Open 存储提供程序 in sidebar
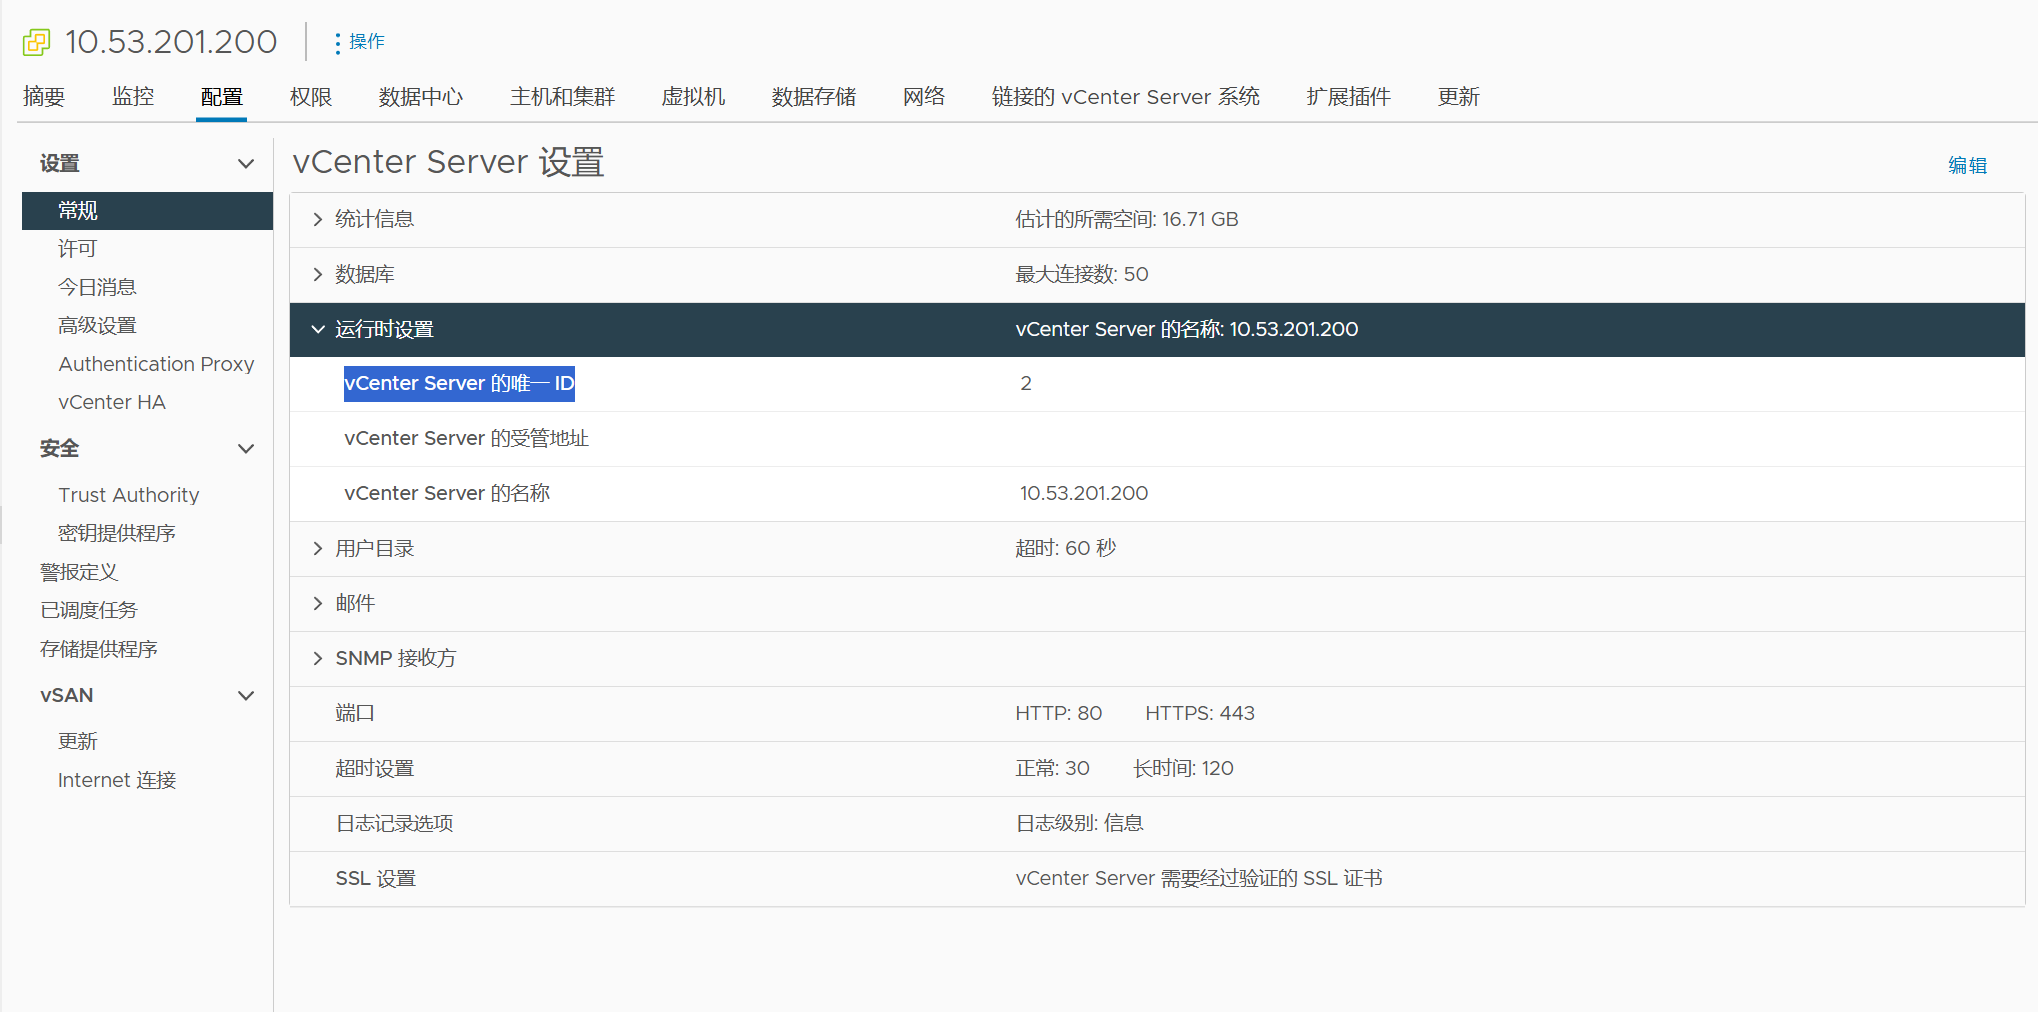Viewport: 2038px width, 1012px height. pos(99,649)
